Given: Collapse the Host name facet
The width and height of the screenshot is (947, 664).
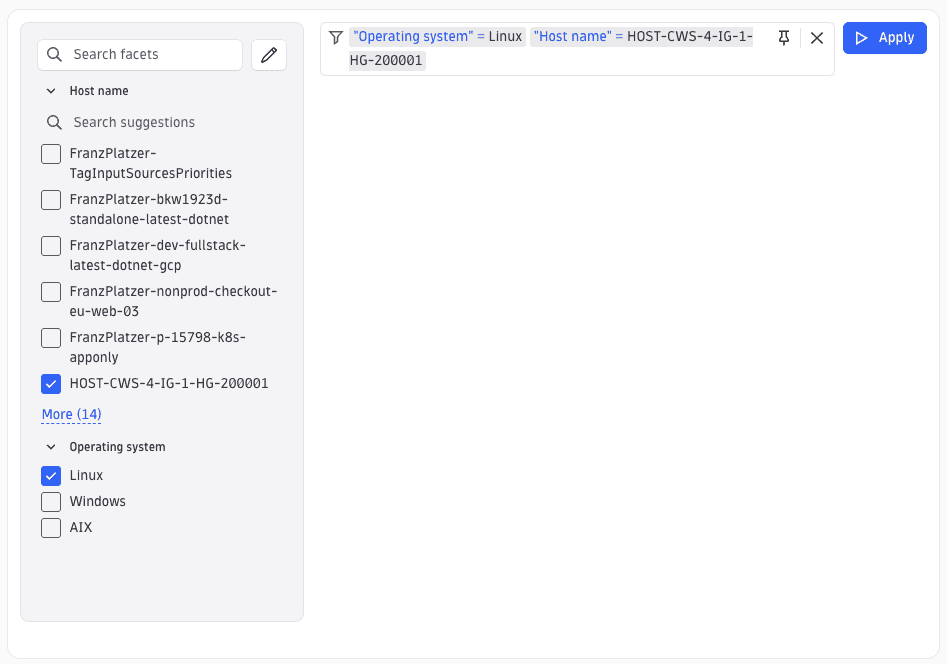Looking at the screenshot, I should tap(51, 91).
